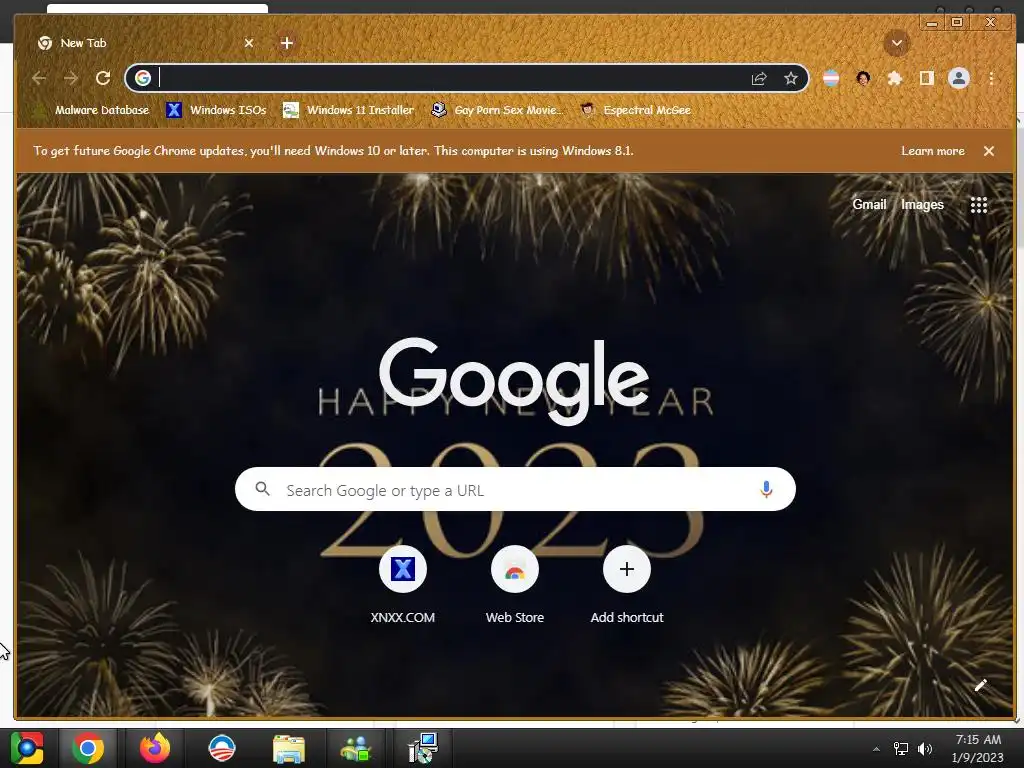Open a new tab with the plus button
This screenshot has height=768, width=1024.
(287, 43)
